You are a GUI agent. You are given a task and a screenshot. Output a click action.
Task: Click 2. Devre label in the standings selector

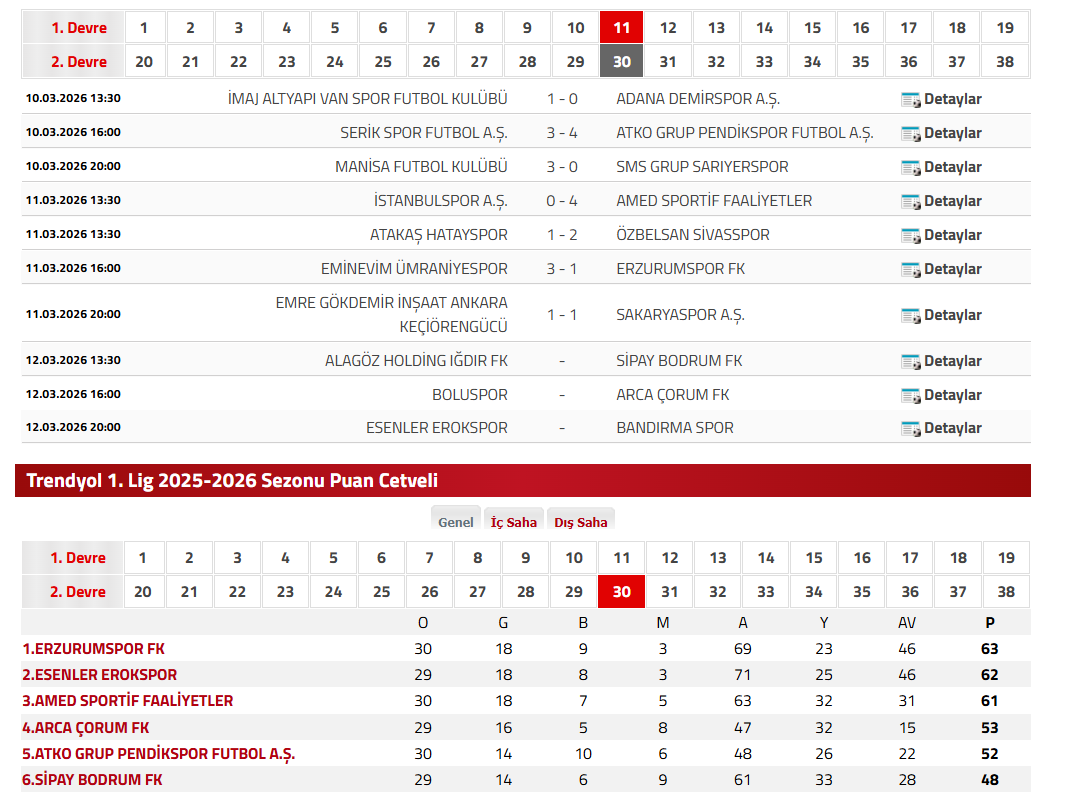coord(78,592)
